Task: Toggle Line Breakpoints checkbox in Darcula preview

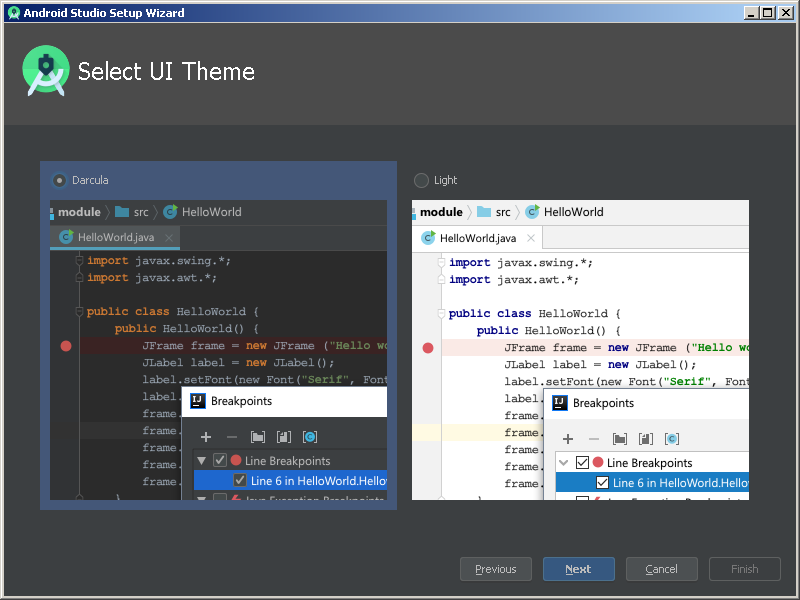Action: tap(220, 460)
